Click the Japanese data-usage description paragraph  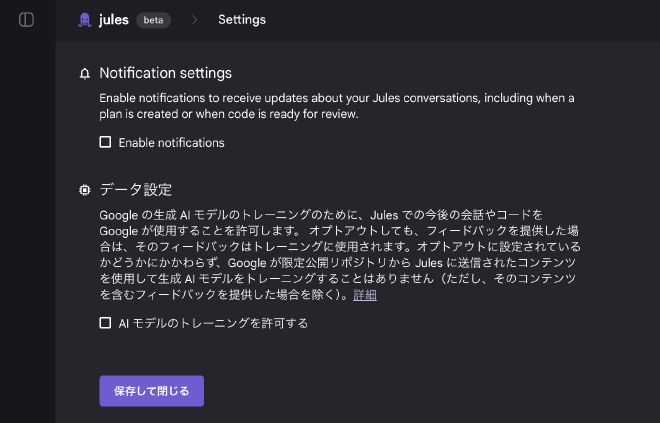click(x=340, y=255)
